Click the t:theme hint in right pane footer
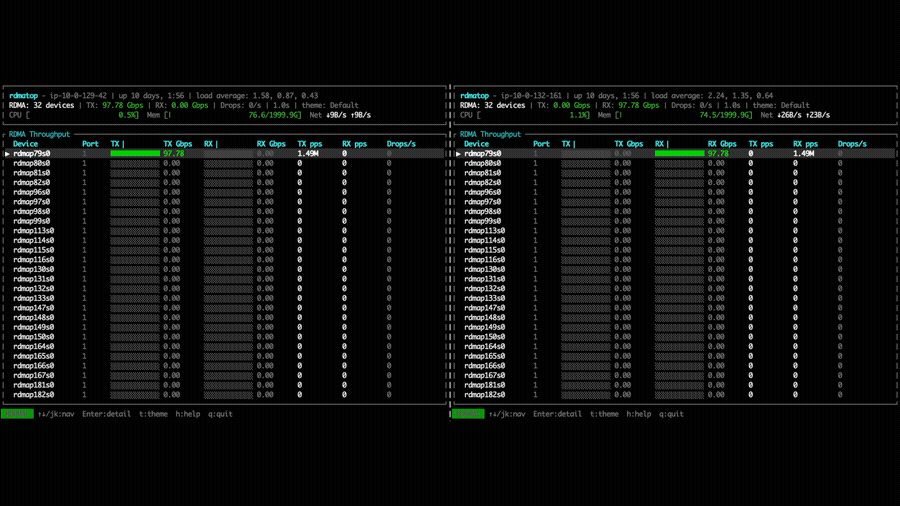The image size is (900, 506). click(x=604, y=414)
